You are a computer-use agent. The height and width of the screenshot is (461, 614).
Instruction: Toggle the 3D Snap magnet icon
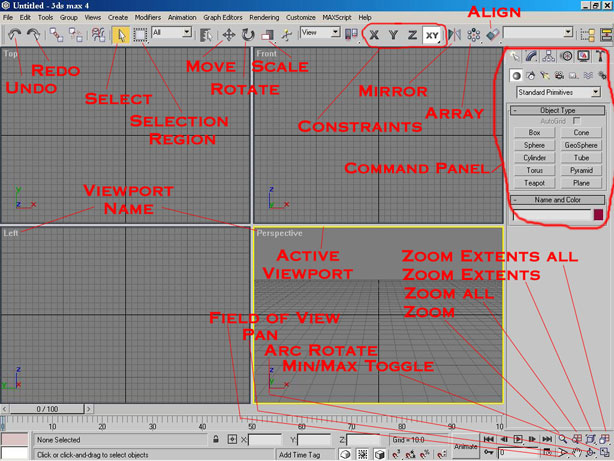[x=395, y=454]
